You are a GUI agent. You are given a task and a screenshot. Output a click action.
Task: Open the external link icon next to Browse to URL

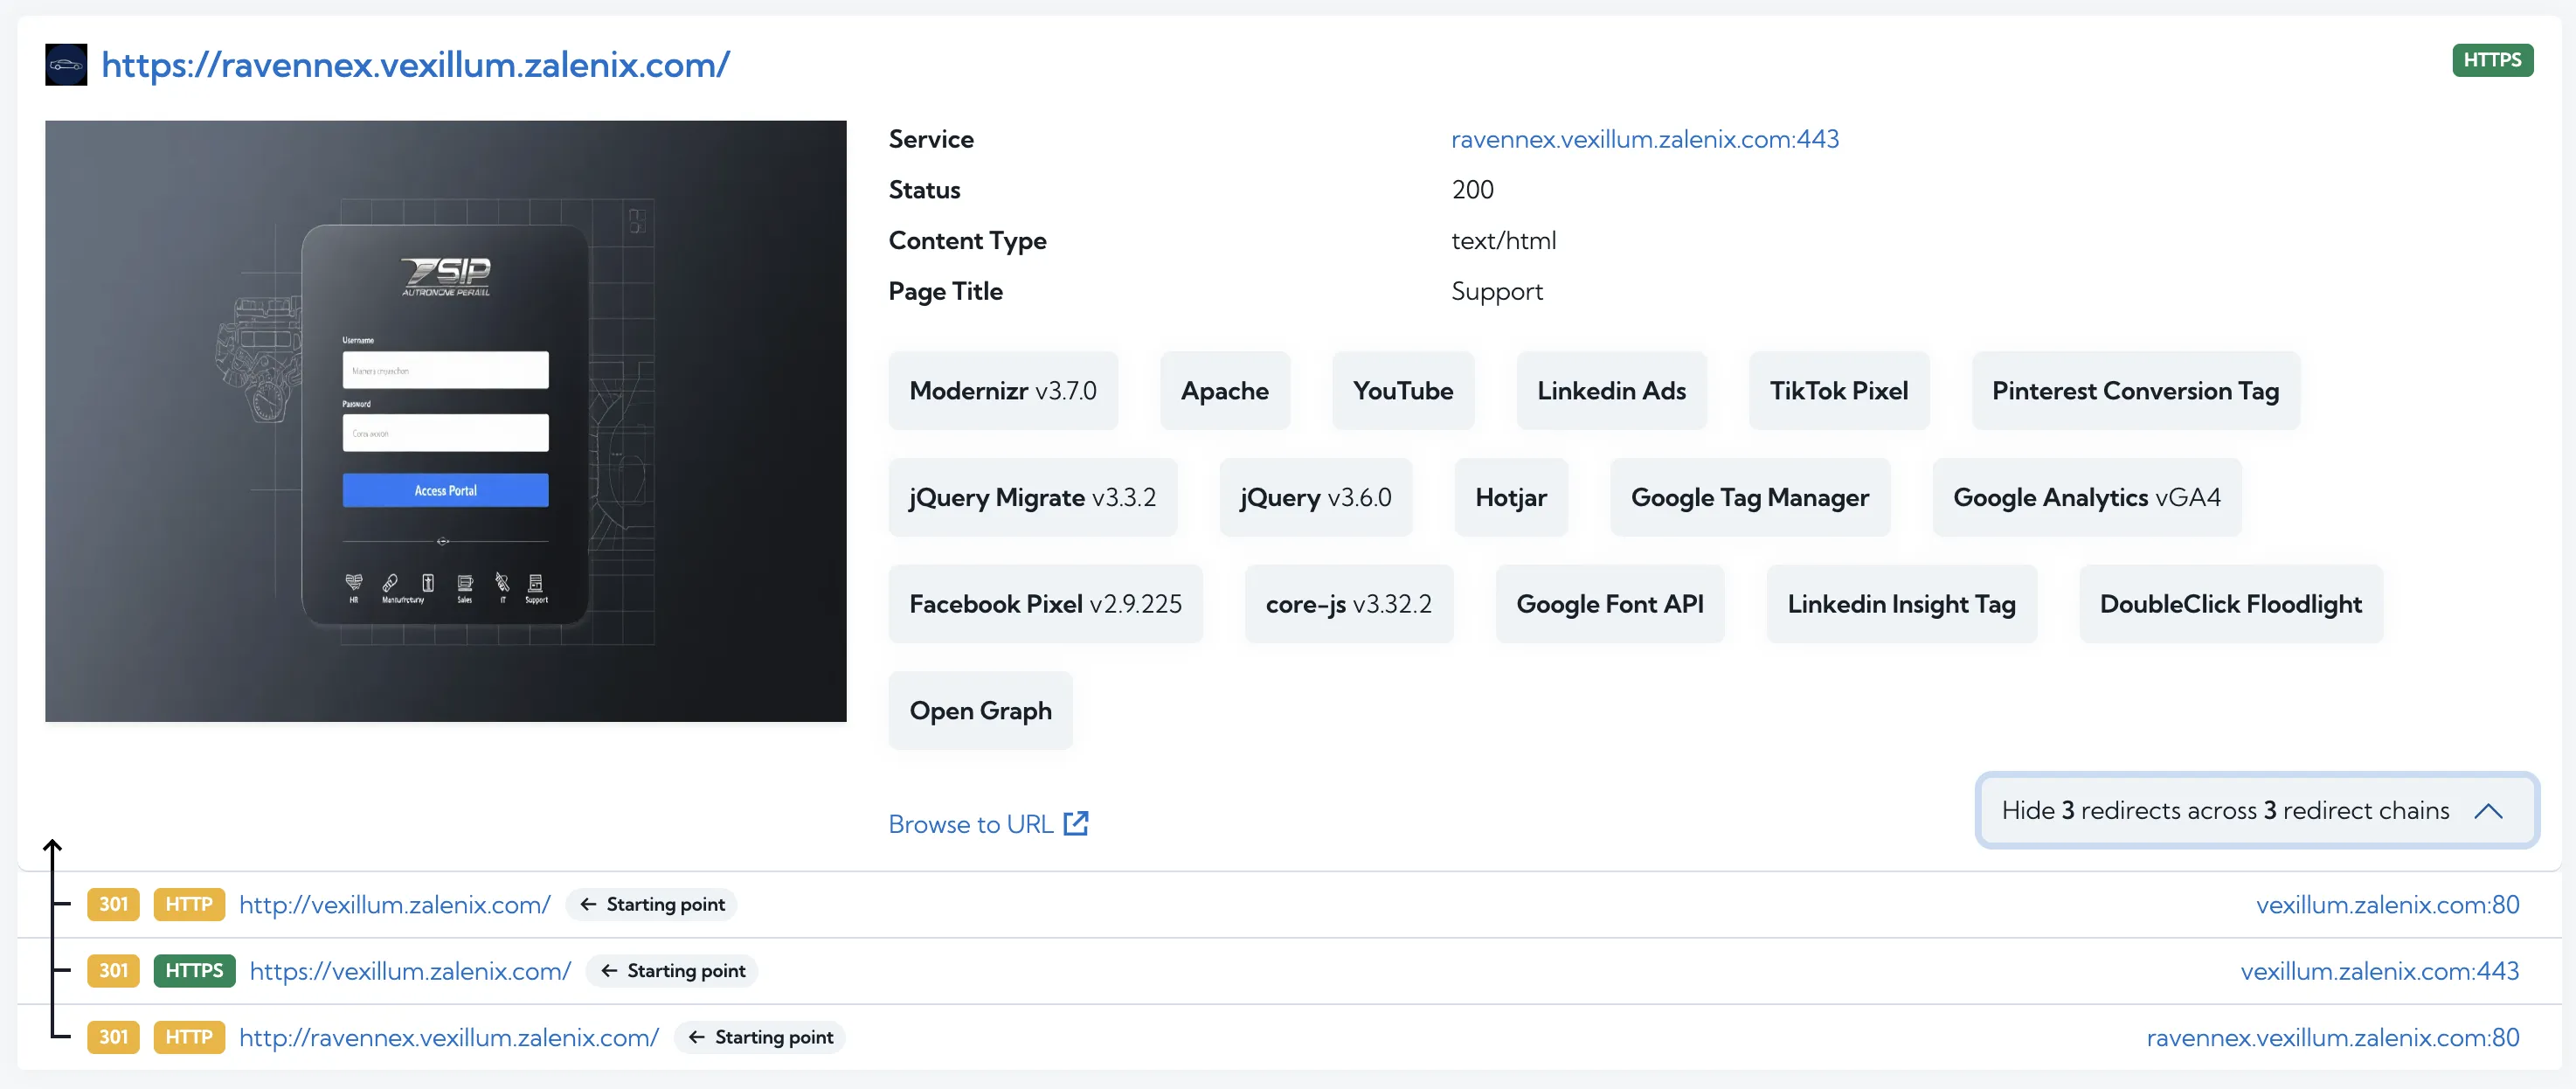coord(1076,823)
